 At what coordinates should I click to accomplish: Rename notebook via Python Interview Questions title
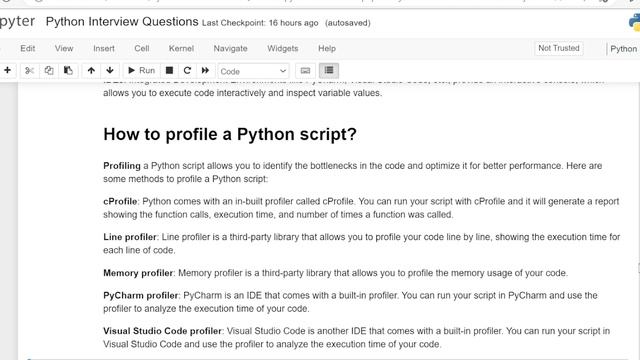coord(122,22)
